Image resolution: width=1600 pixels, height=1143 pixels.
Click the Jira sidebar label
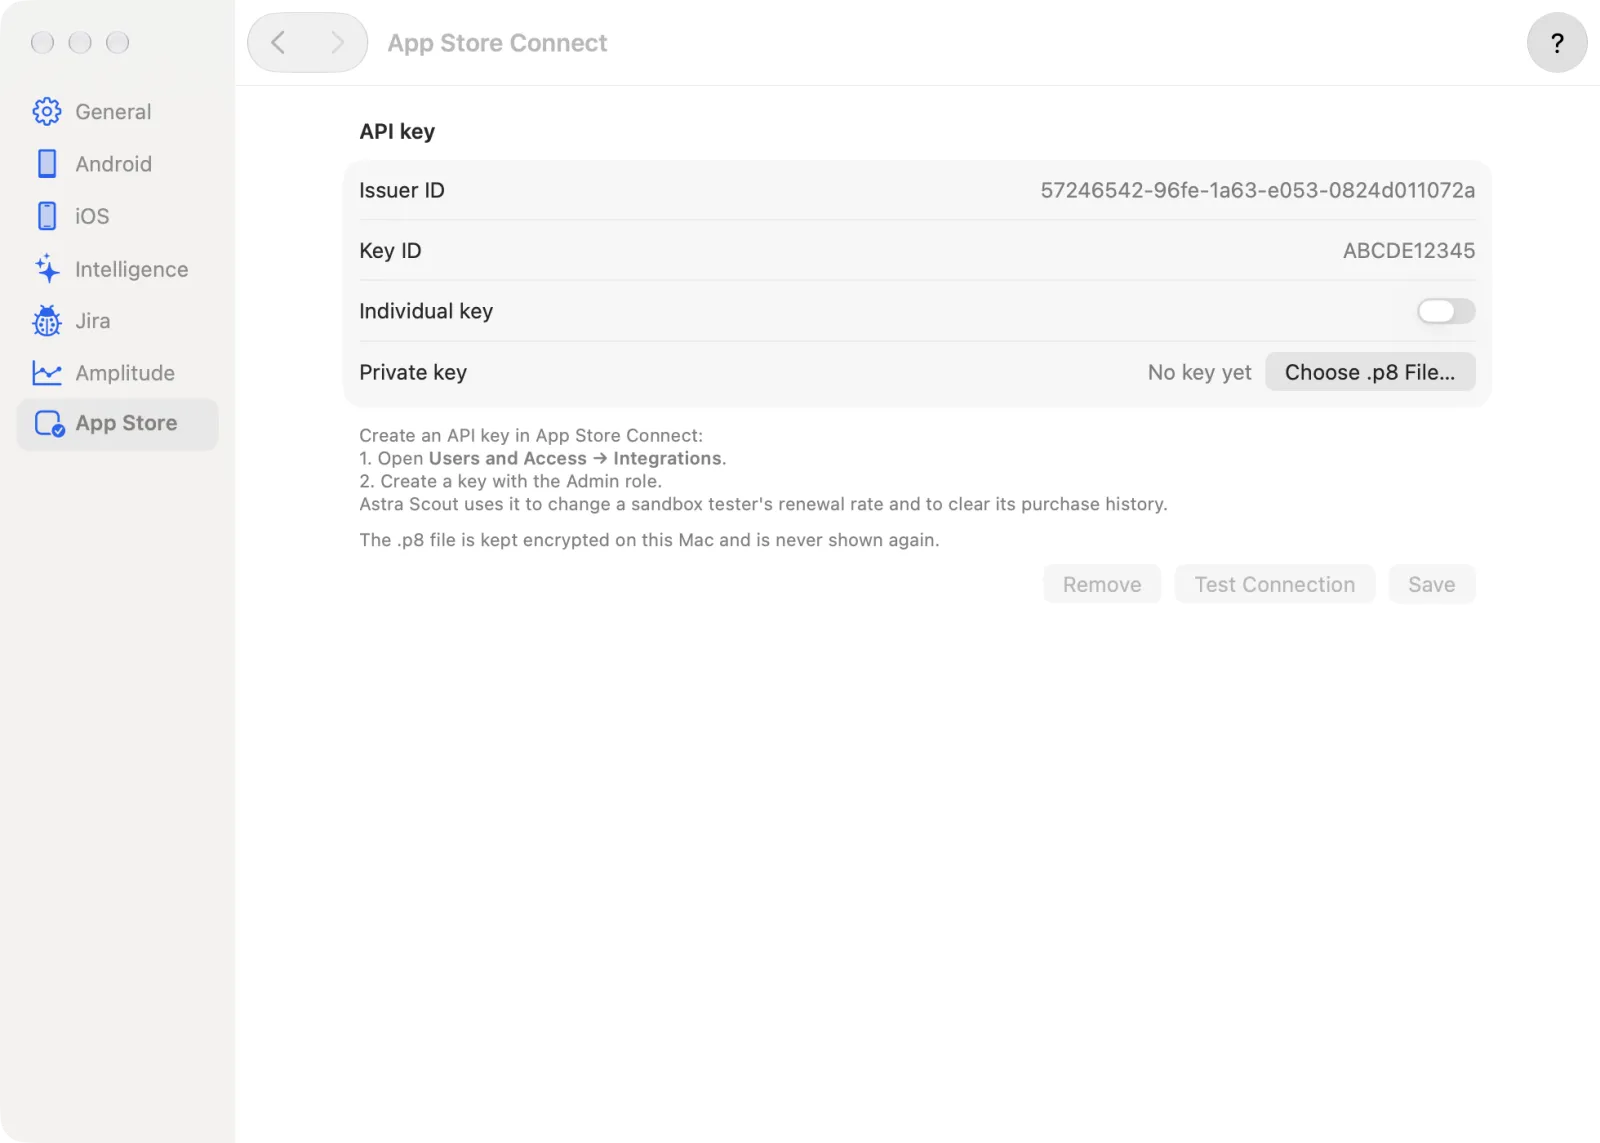point(93,321)
